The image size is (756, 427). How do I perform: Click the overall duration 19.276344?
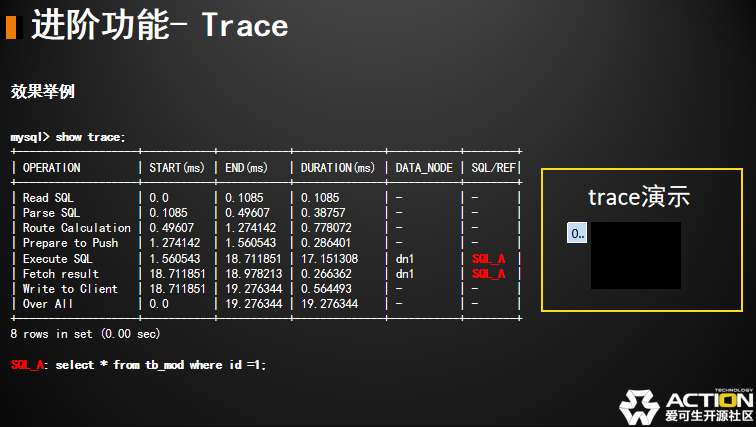329,304
